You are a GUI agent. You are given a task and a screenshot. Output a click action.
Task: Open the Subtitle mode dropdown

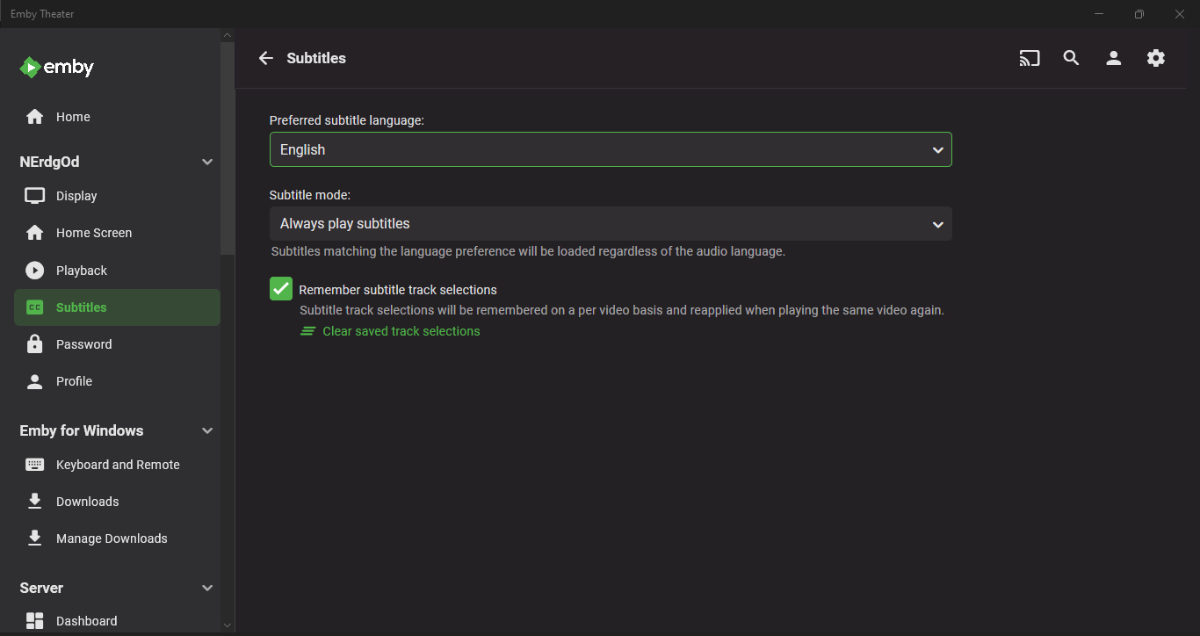610,224
